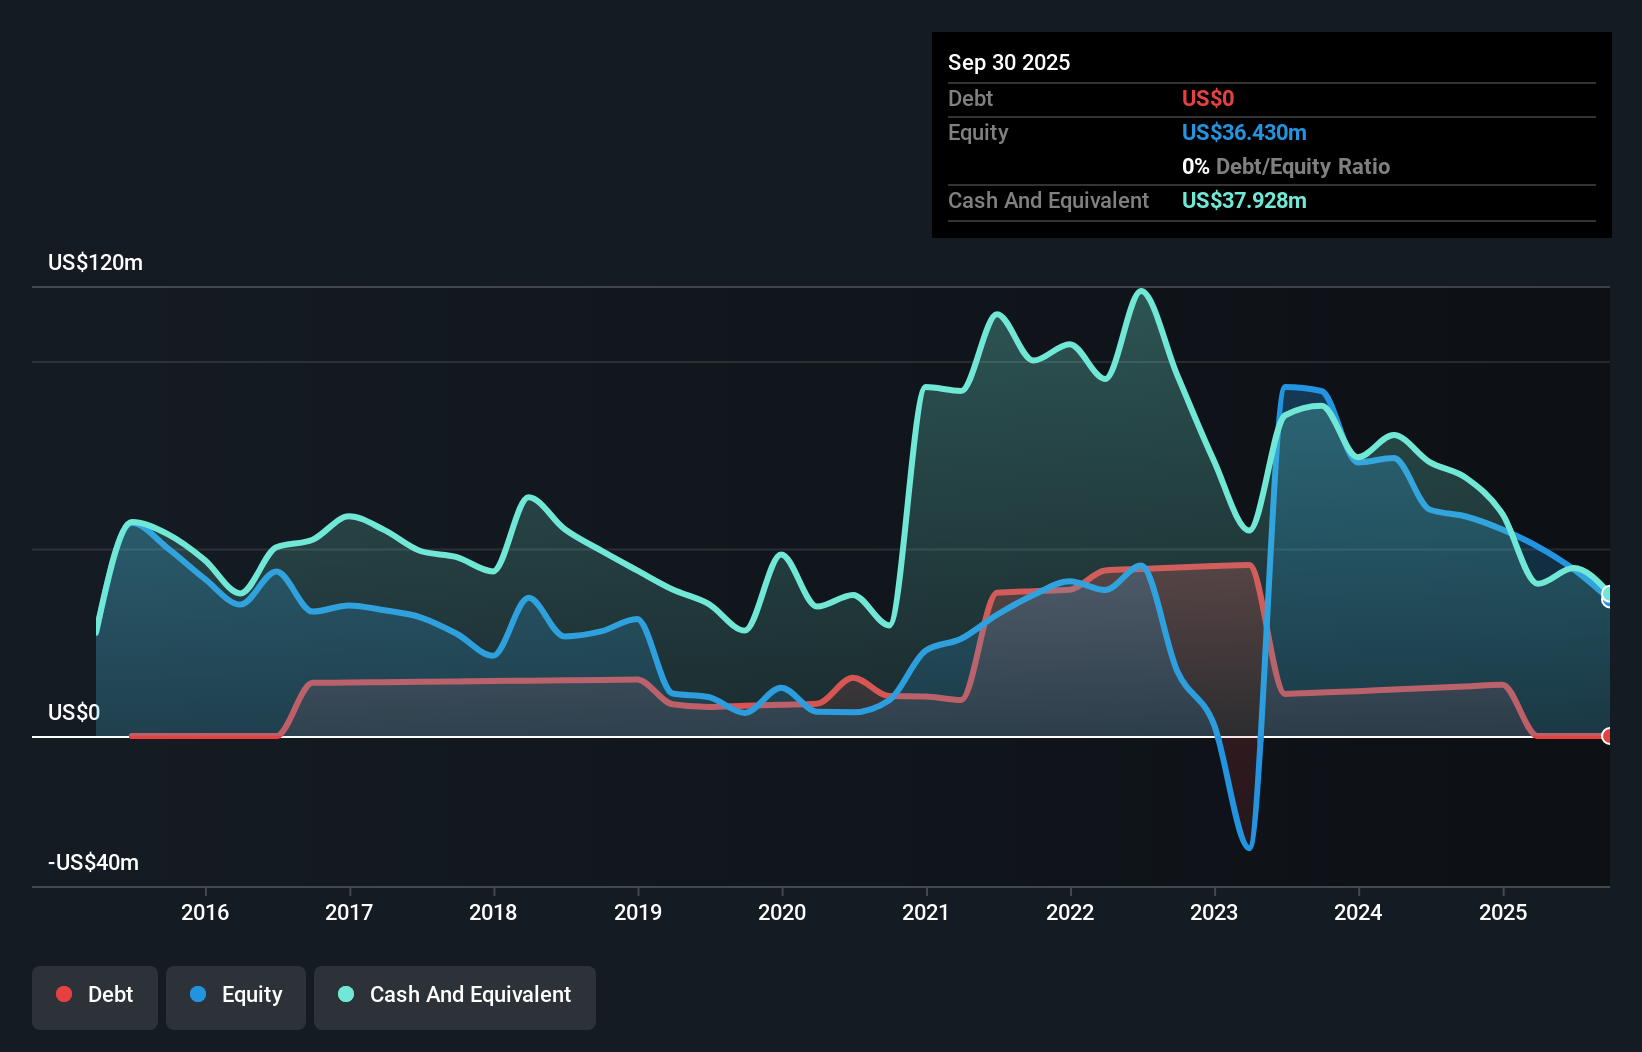Click the Debt row label in tooltip
Screen dimensions: 1642x1052
pyautogui.click(x=970, y=98)
